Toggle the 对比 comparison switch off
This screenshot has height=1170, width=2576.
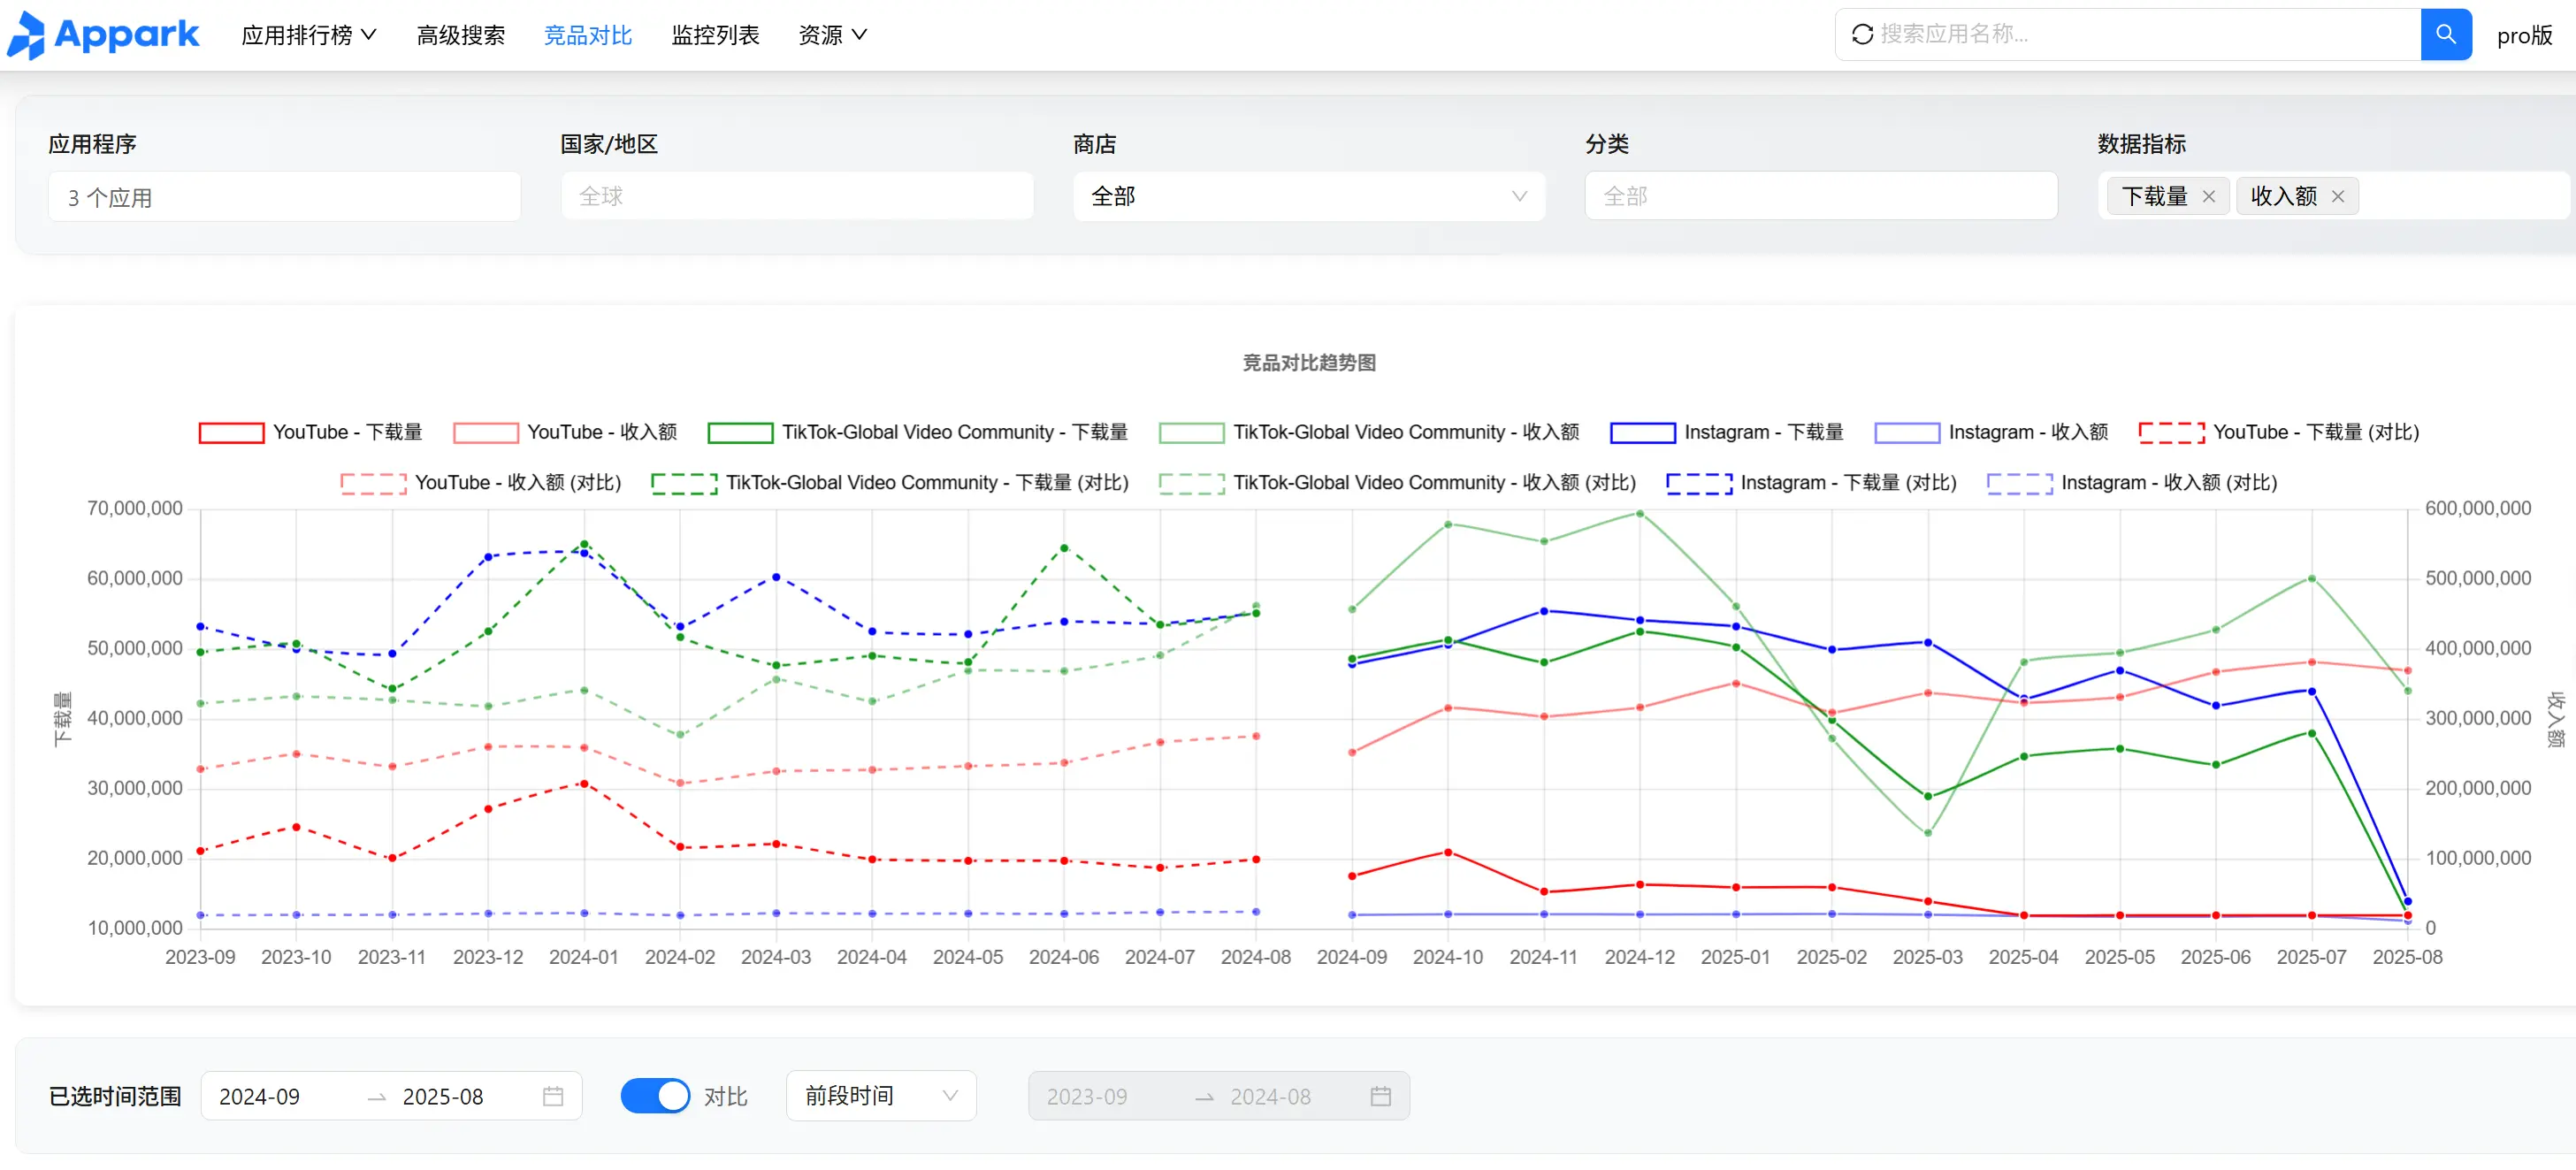655,1096
